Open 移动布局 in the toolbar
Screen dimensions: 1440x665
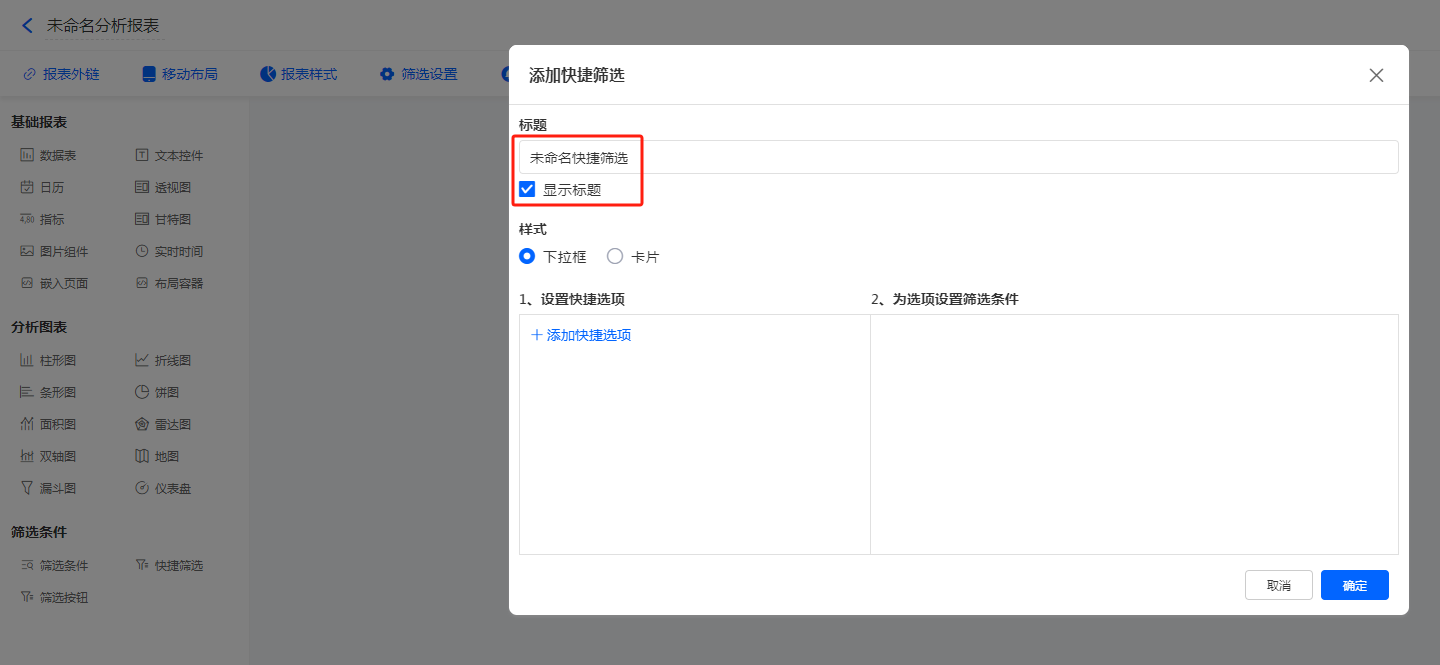(179, 74)
